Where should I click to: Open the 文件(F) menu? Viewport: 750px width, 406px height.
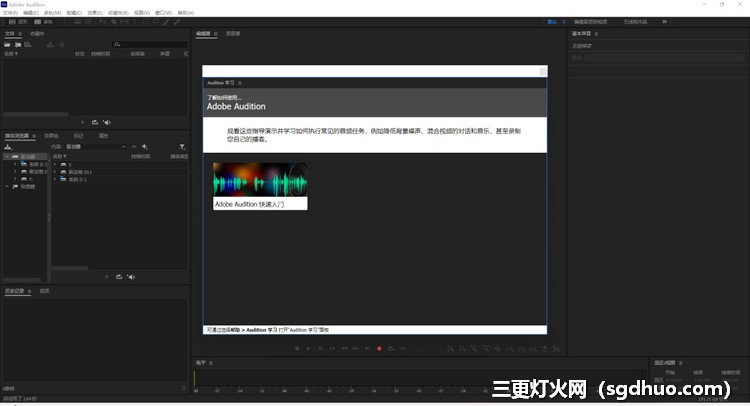(10, 13)
